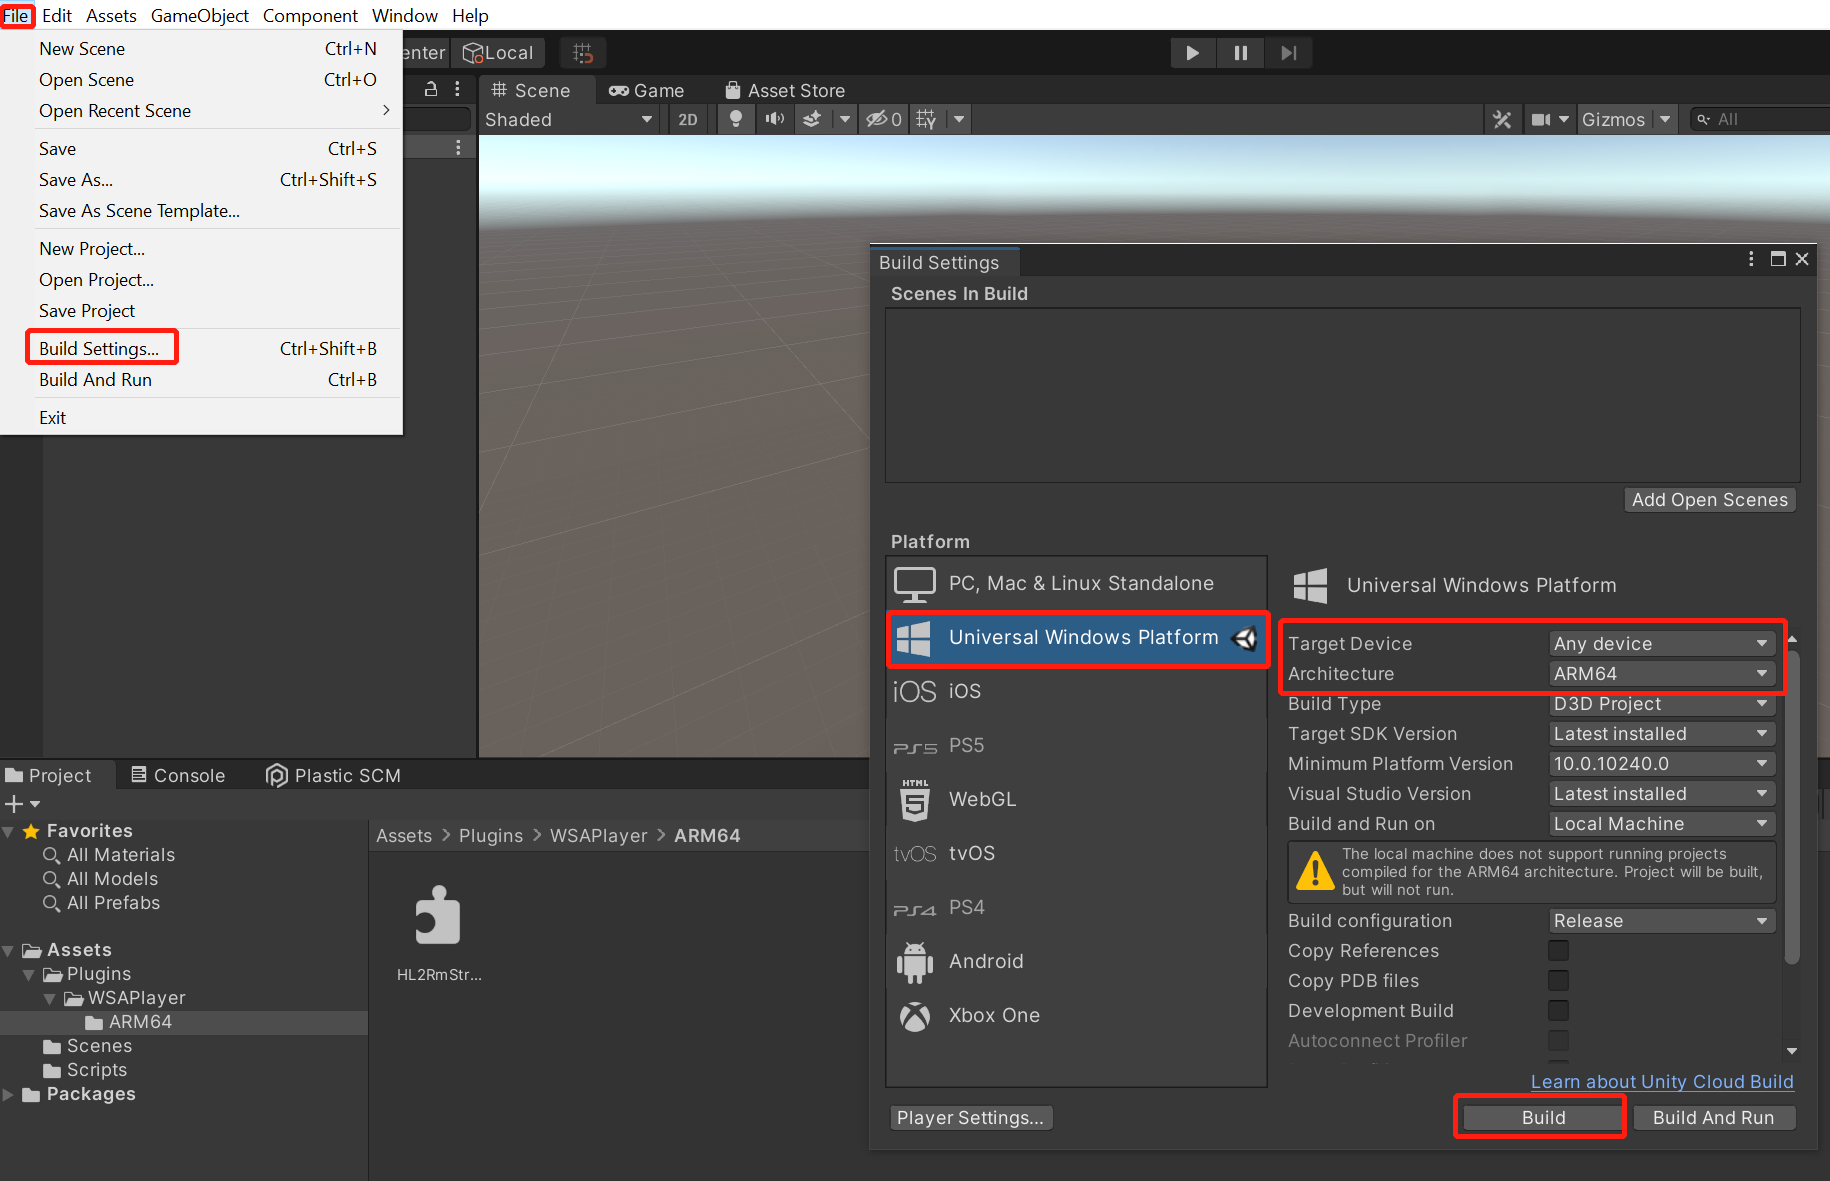This screenshot has width=1830, height=1181.
Task: Open Build Type D3D Project dropdown
Action: [1662, 704]
